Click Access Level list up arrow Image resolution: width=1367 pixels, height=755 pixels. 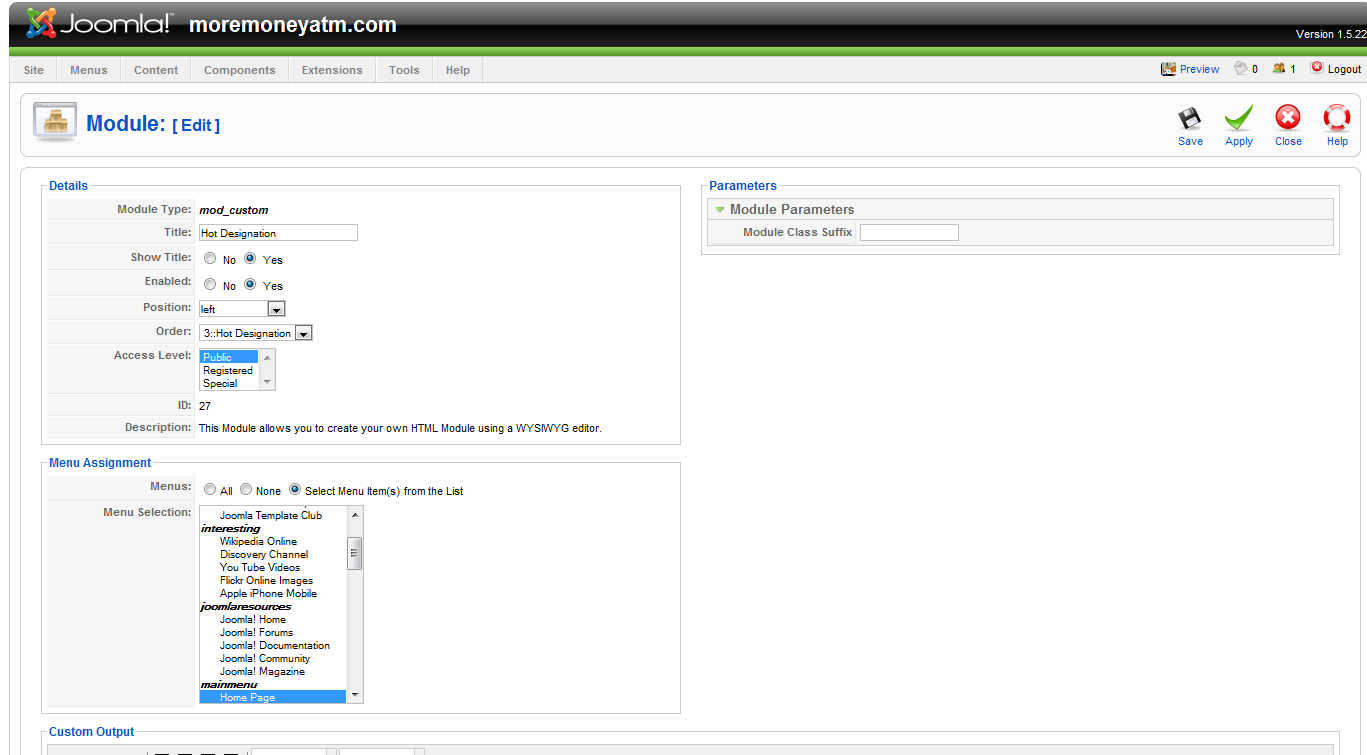(x=267, y=357)
